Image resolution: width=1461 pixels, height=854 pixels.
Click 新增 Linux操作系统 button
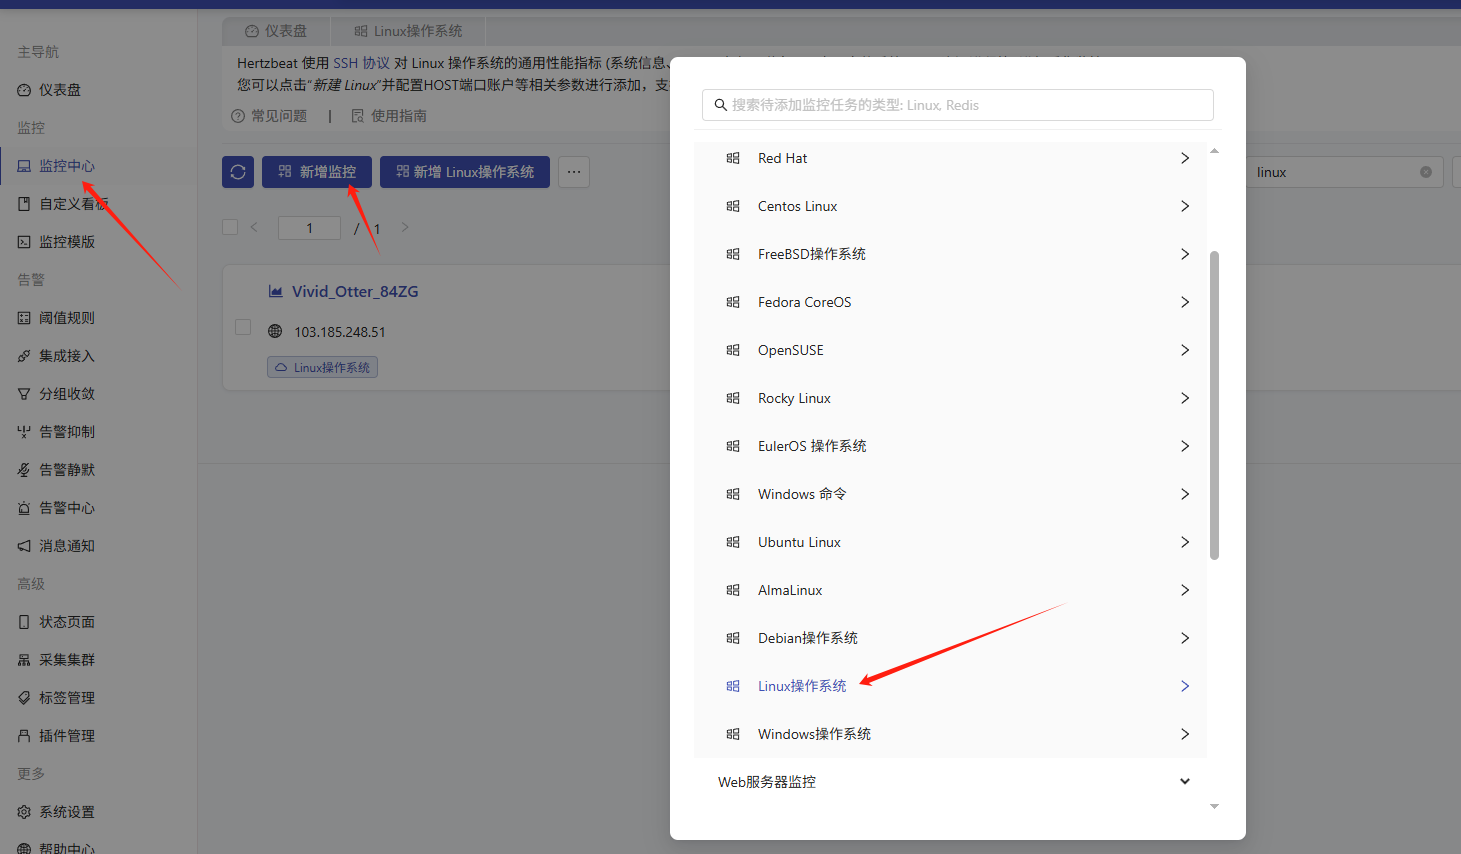465,172
